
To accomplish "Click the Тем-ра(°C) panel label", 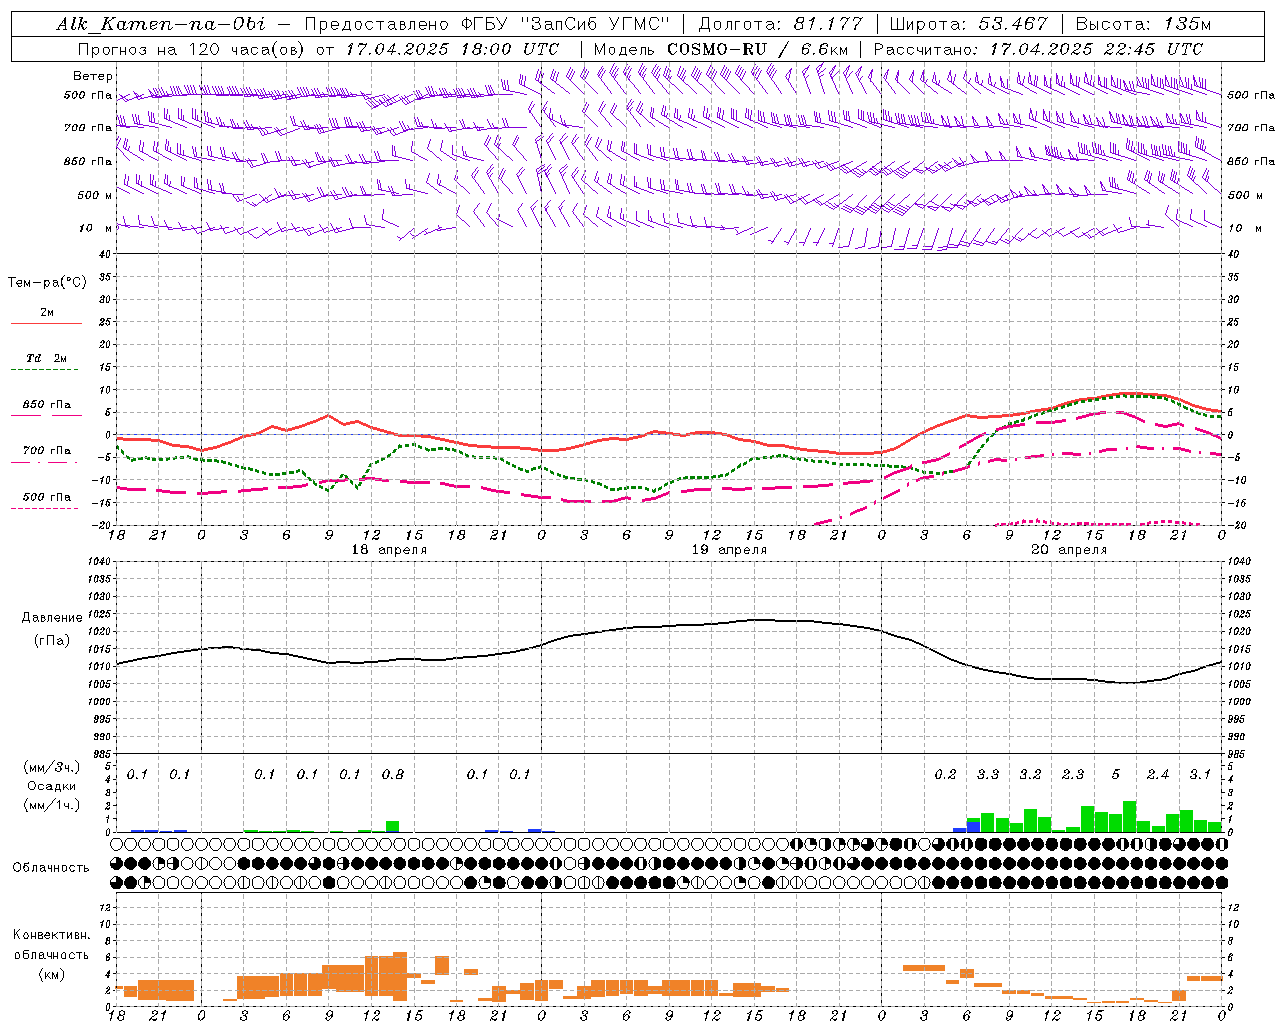I will 47,282.
